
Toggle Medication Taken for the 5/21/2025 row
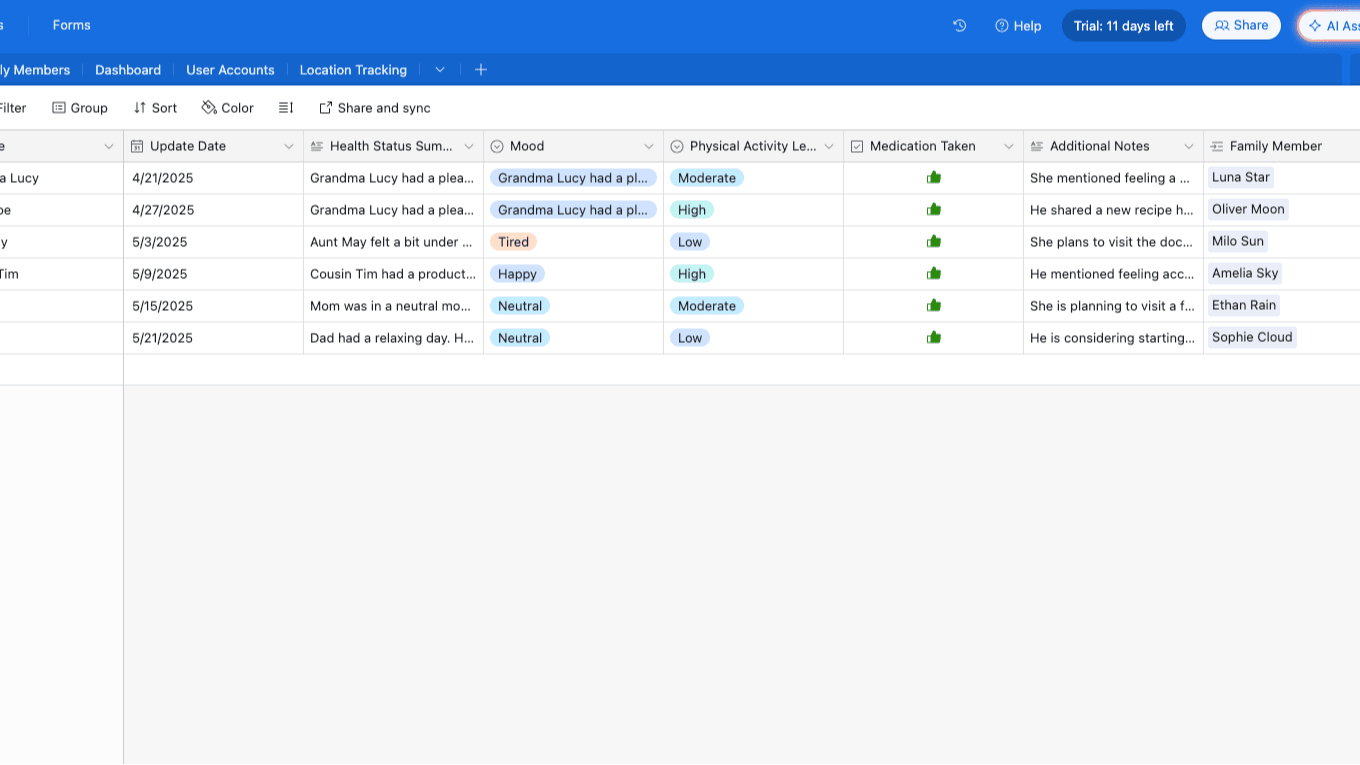pyautogui.click(x=934, y=337)
